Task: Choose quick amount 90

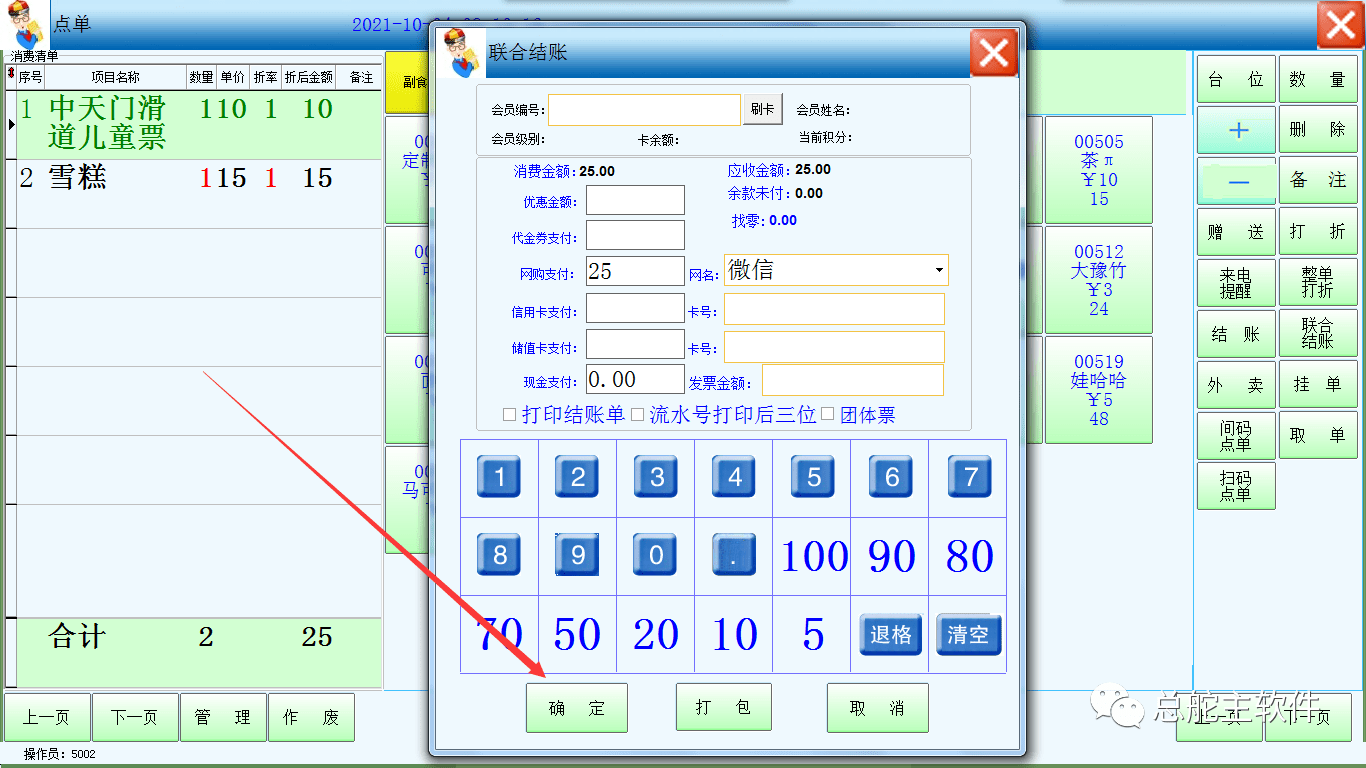Action: 891,556
